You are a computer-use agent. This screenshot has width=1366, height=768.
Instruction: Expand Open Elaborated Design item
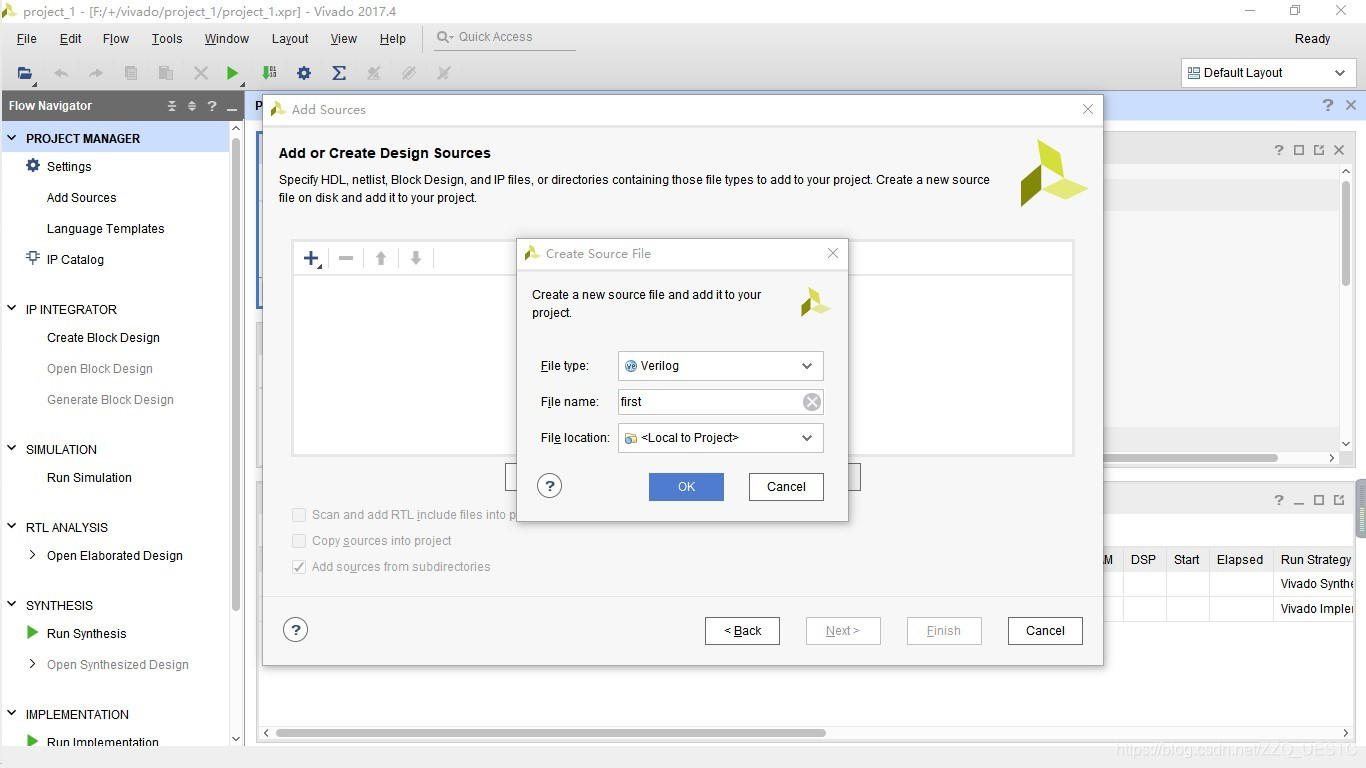(33, 555)
